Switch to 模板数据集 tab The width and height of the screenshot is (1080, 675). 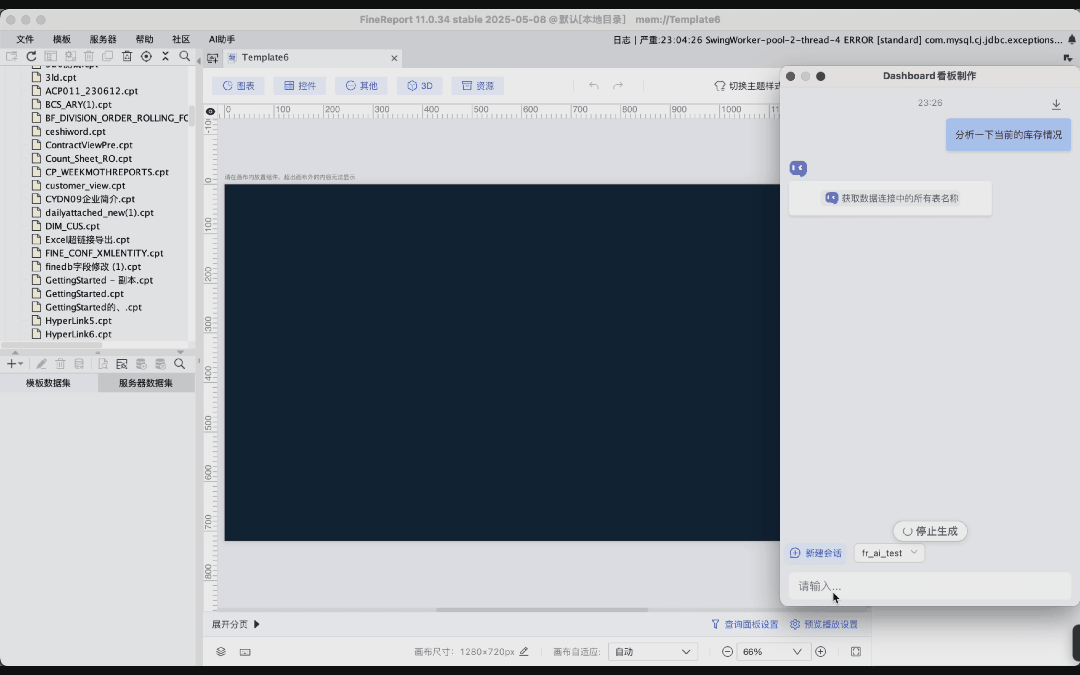click(48, 383)
